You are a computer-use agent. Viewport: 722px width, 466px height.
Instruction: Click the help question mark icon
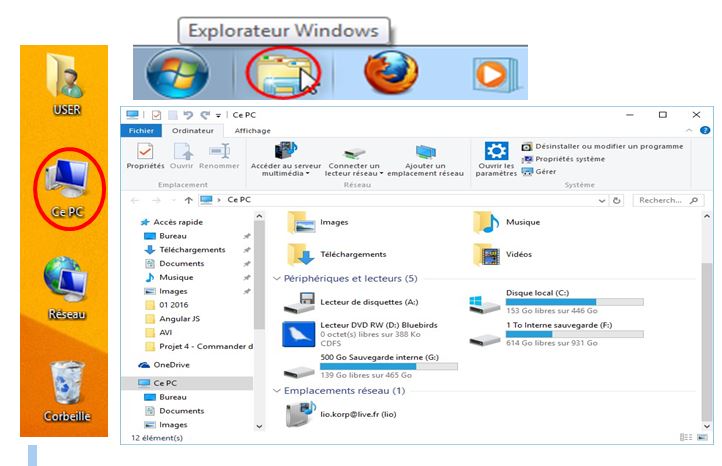tap(705, 130)
